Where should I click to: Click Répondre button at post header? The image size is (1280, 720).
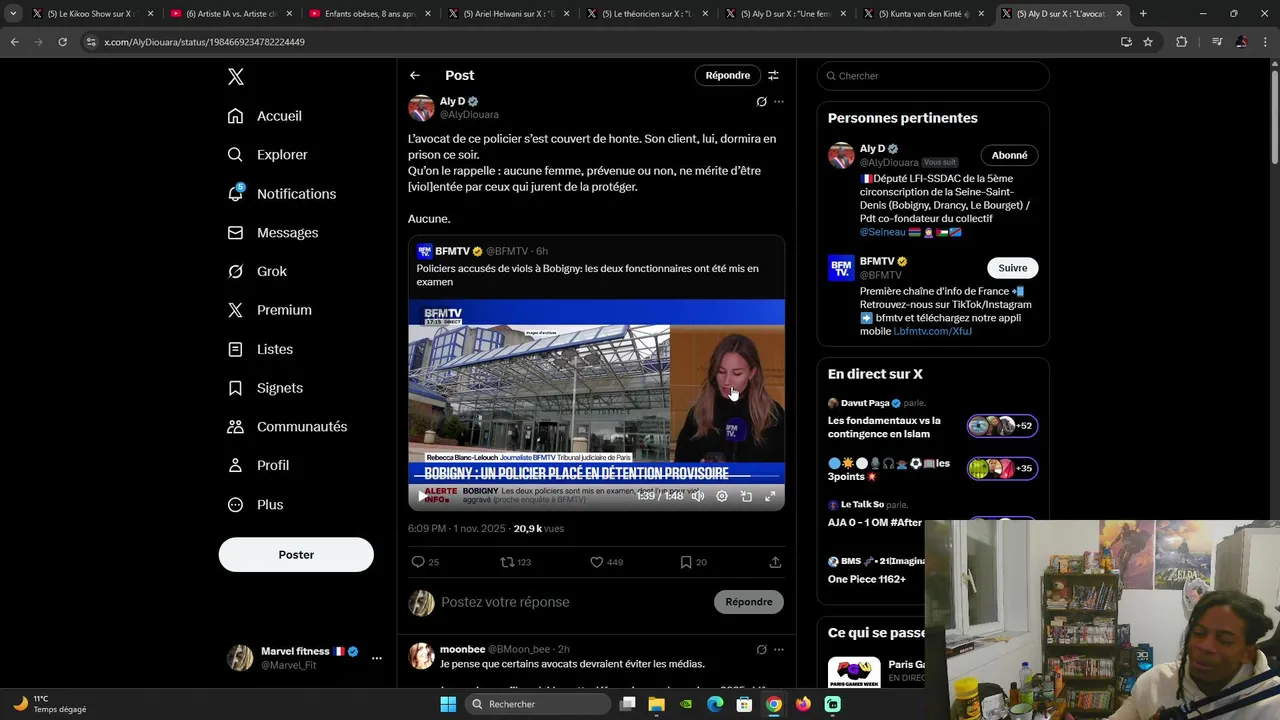[728, 76]
